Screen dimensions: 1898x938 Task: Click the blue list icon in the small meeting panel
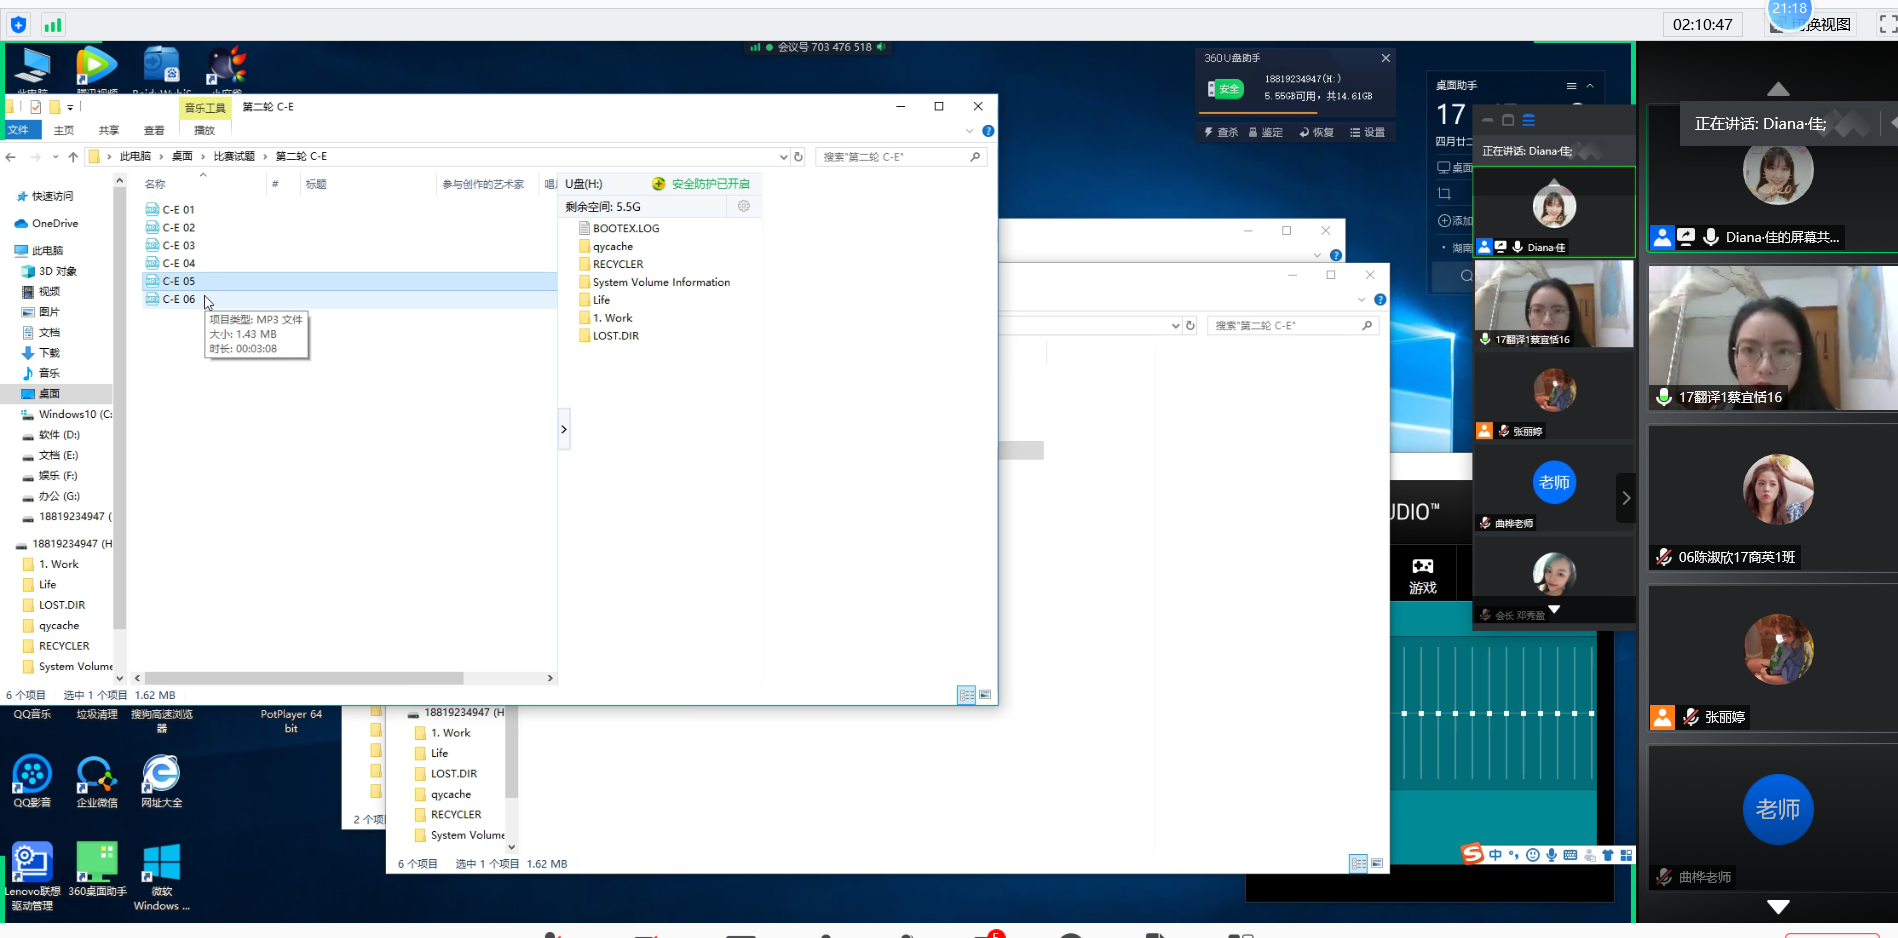[x=1528, y=120]
